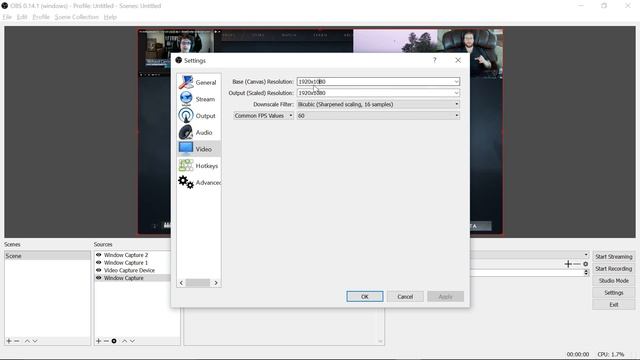Click Start Recording
This screenshot has width=640, height=360.
click(x=613, y=269)
